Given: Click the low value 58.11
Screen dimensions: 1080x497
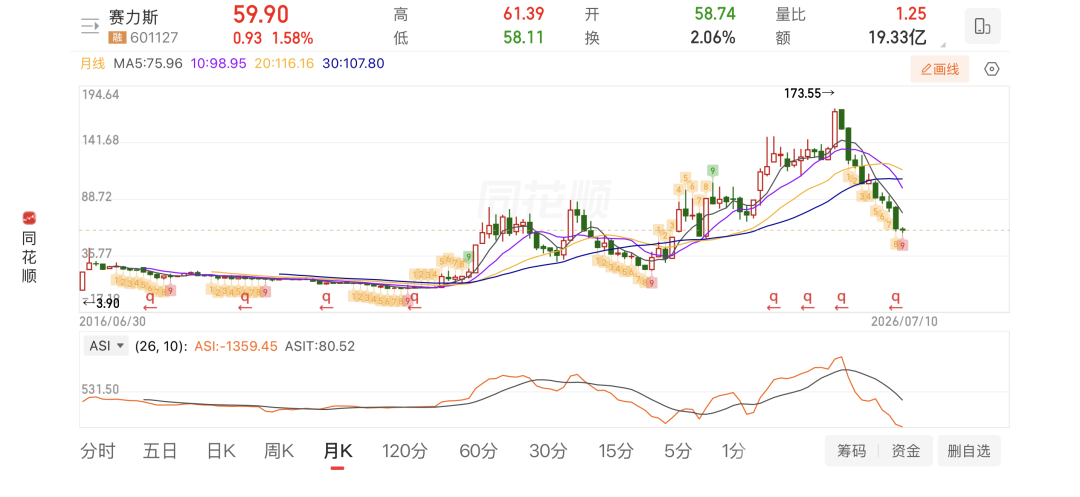Looking at the screenshot, I should 523,37.
